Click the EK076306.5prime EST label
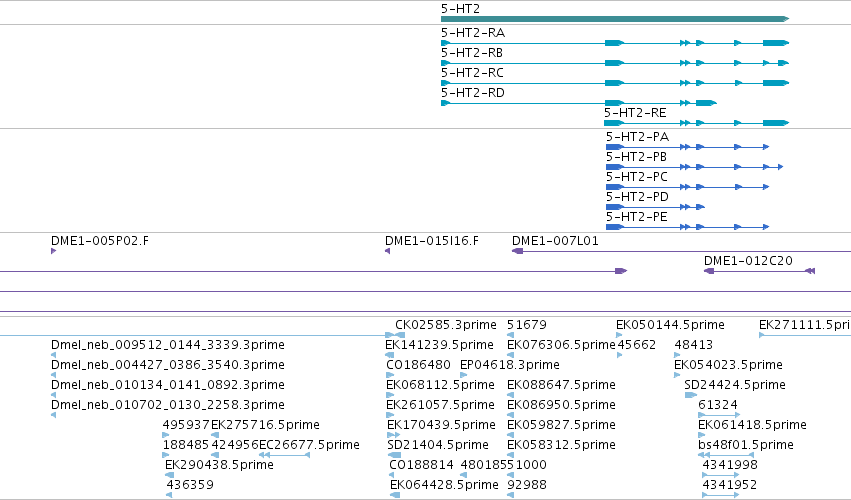The image size is (851, 500). (561, 345)
